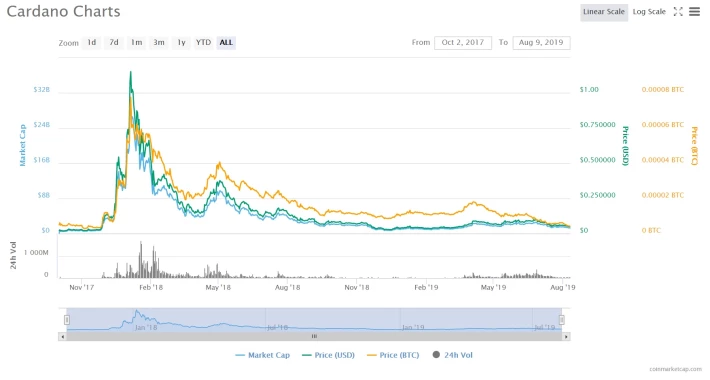Edit the To date field
Viewport: 710px width, 380px height.
[x=541, y=43]
